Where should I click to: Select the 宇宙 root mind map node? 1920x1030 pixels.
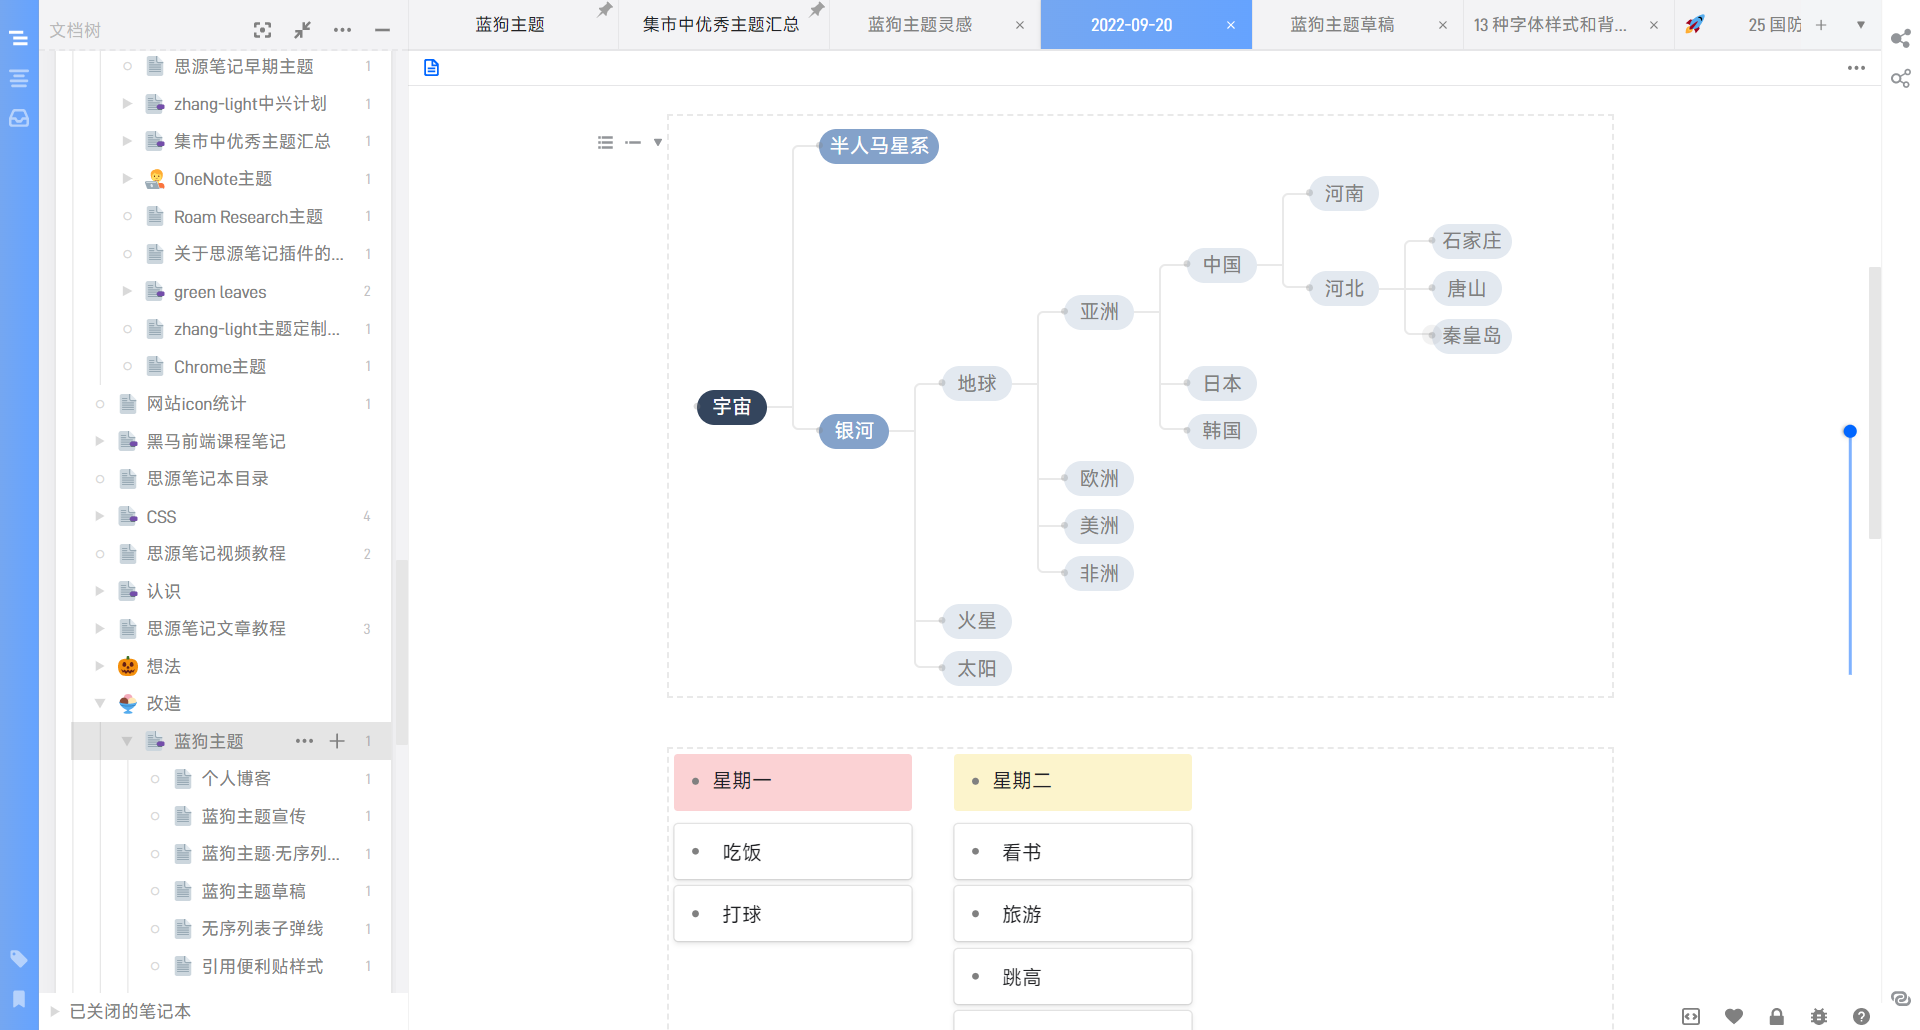click(731, 407)
